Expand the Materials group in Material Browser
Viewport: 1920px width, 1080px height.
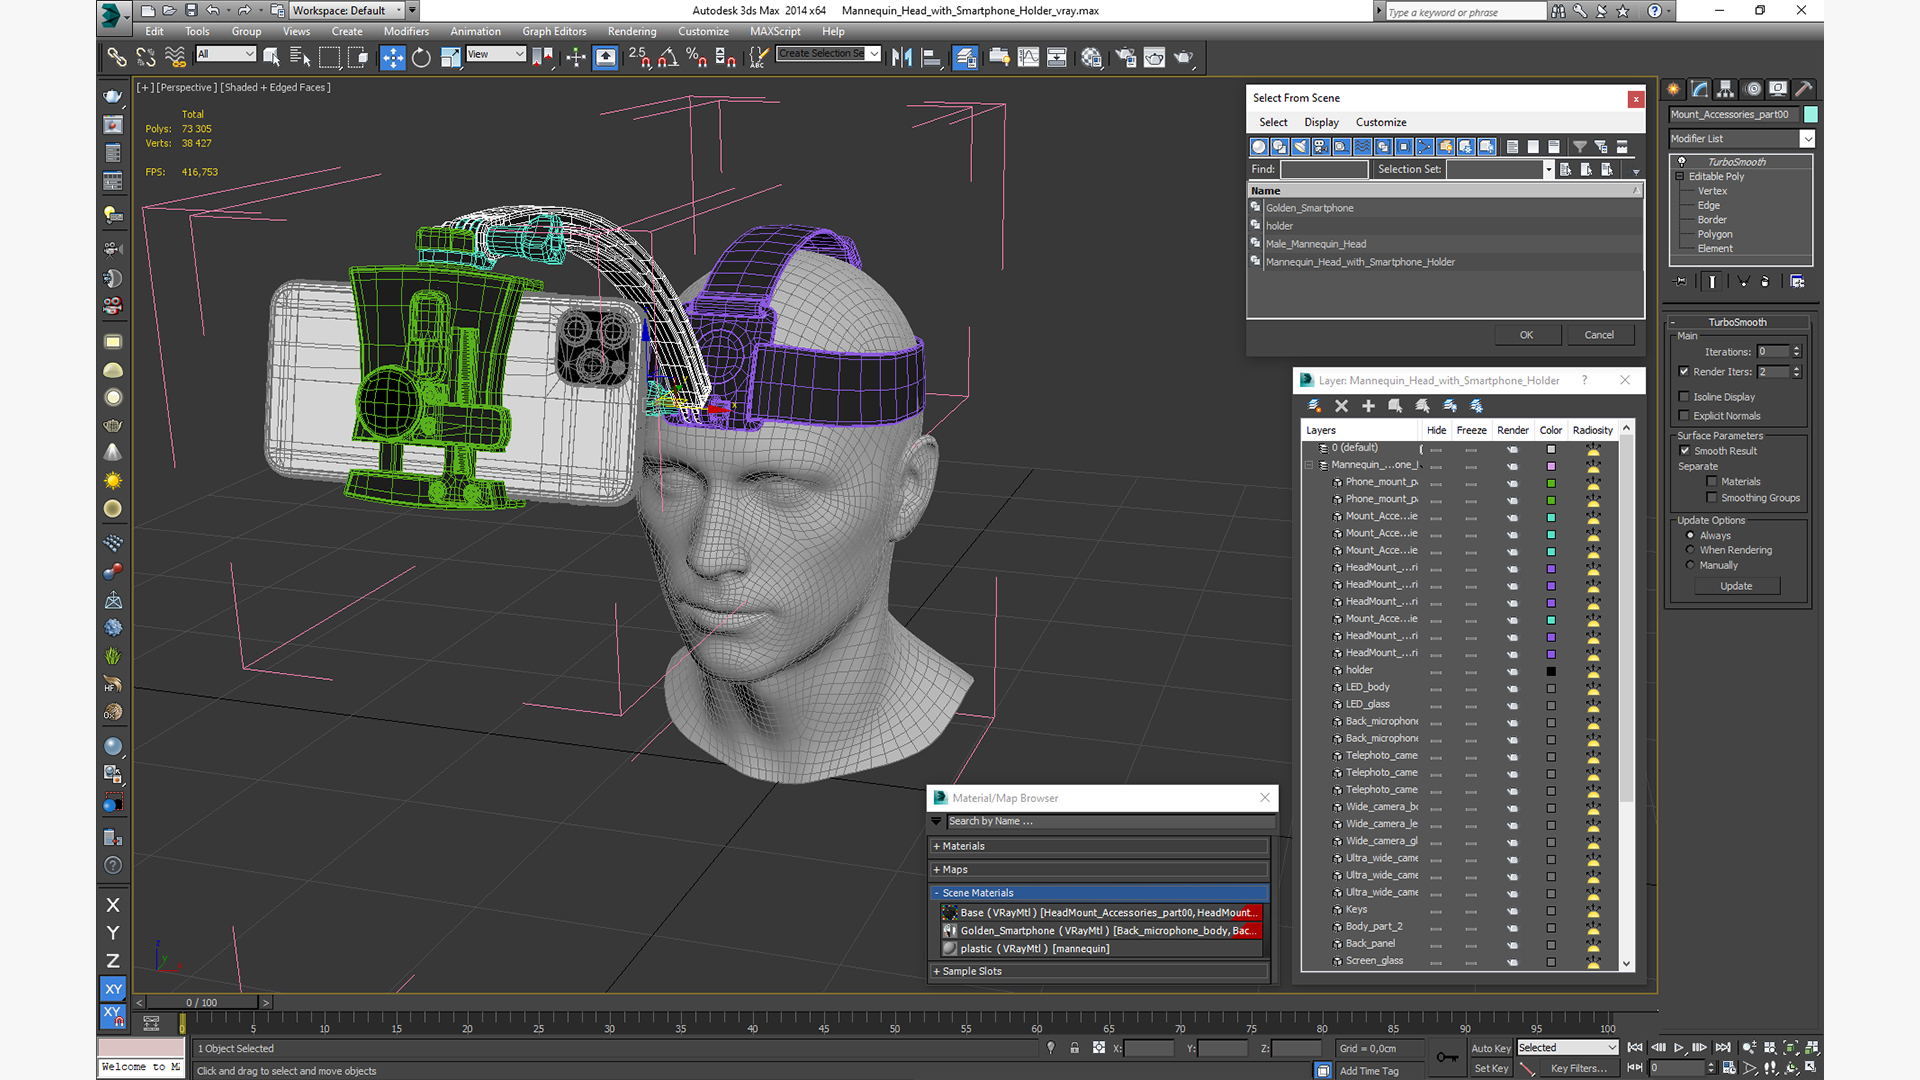[x=1100, y=846]
